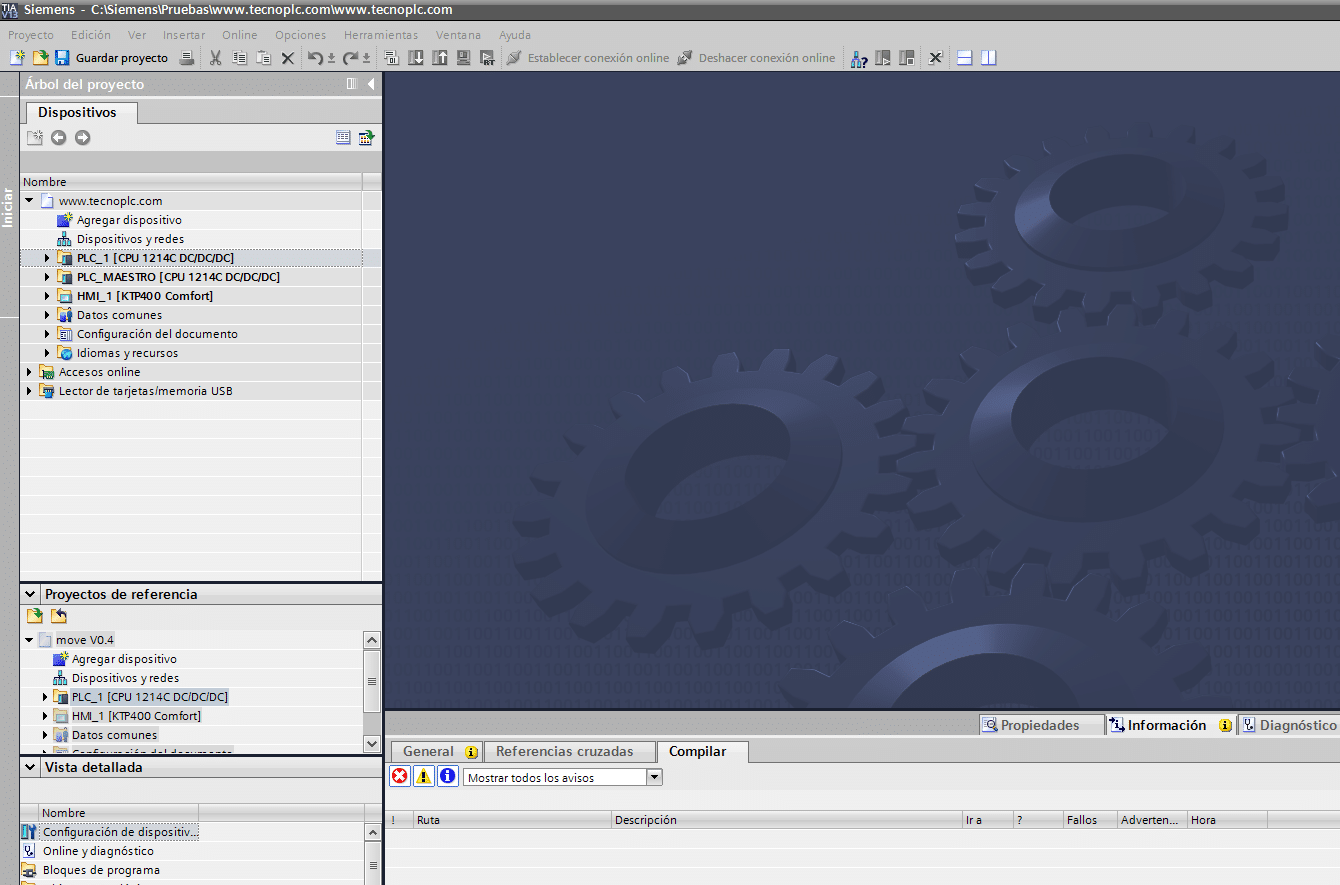Open the Propiedades tab
Viewport: 1340px width, 885px height.
tap(1040, 725)
